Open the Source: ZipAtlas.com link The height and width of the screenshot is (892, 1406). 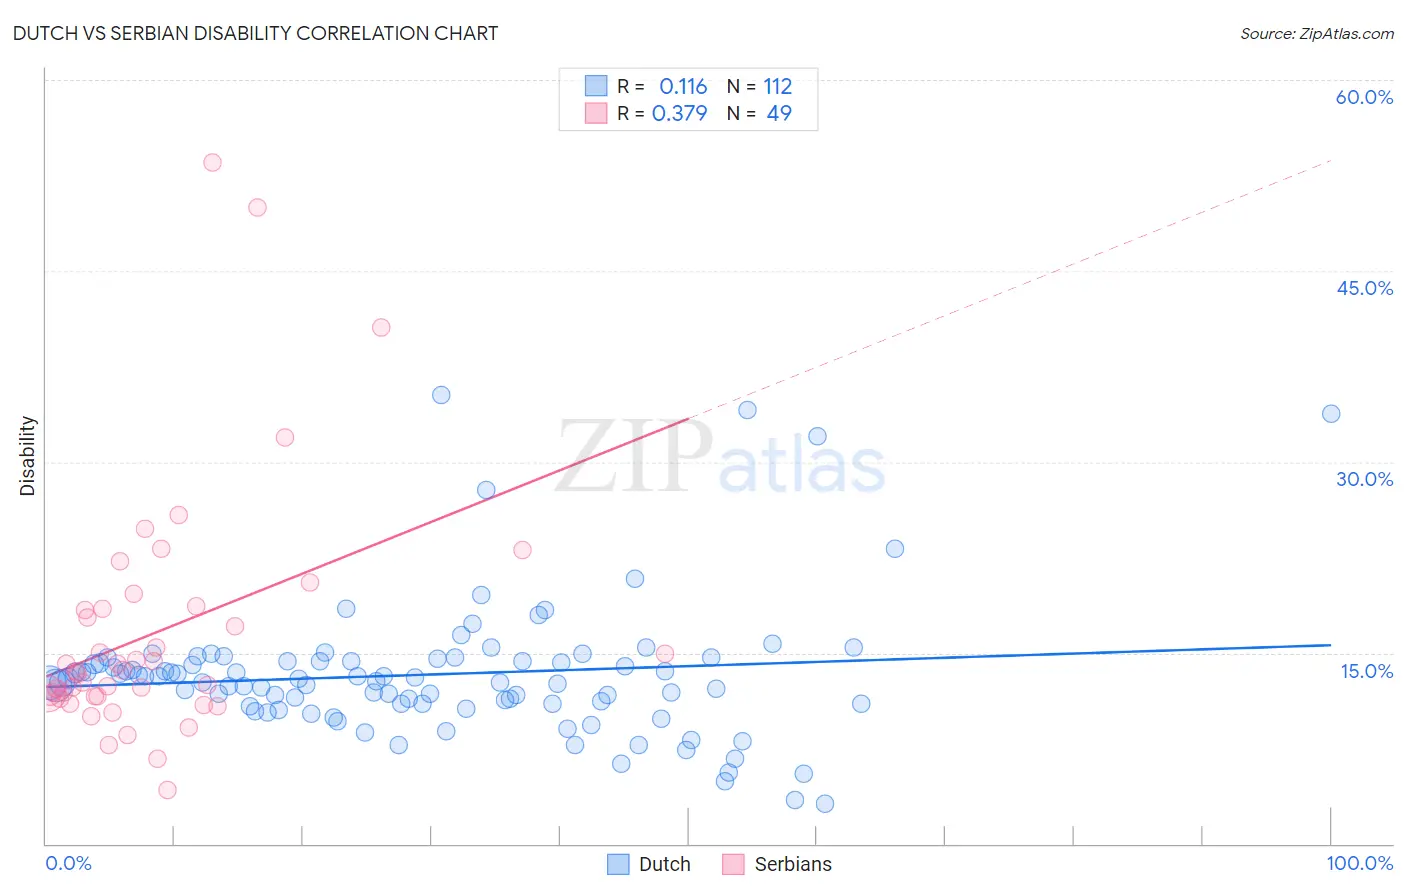(x=1317, y=33)
